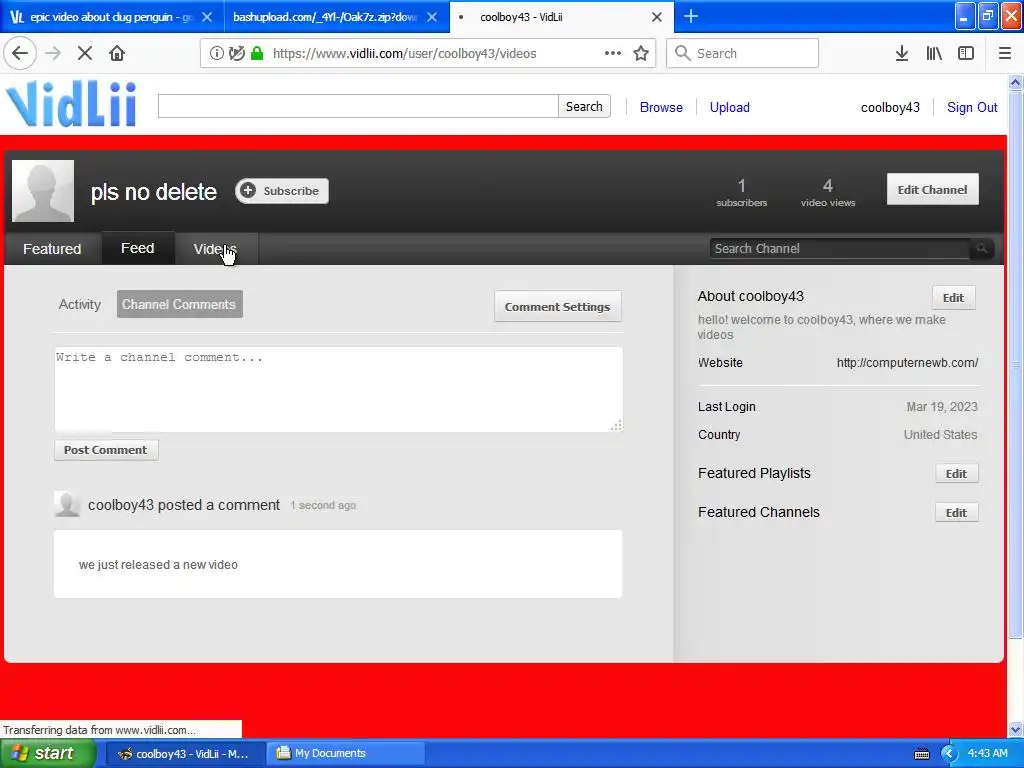The image size is (1024, 768).
Task: Switch to the bashupload.com tab
Action: click(x=325, y=17)
